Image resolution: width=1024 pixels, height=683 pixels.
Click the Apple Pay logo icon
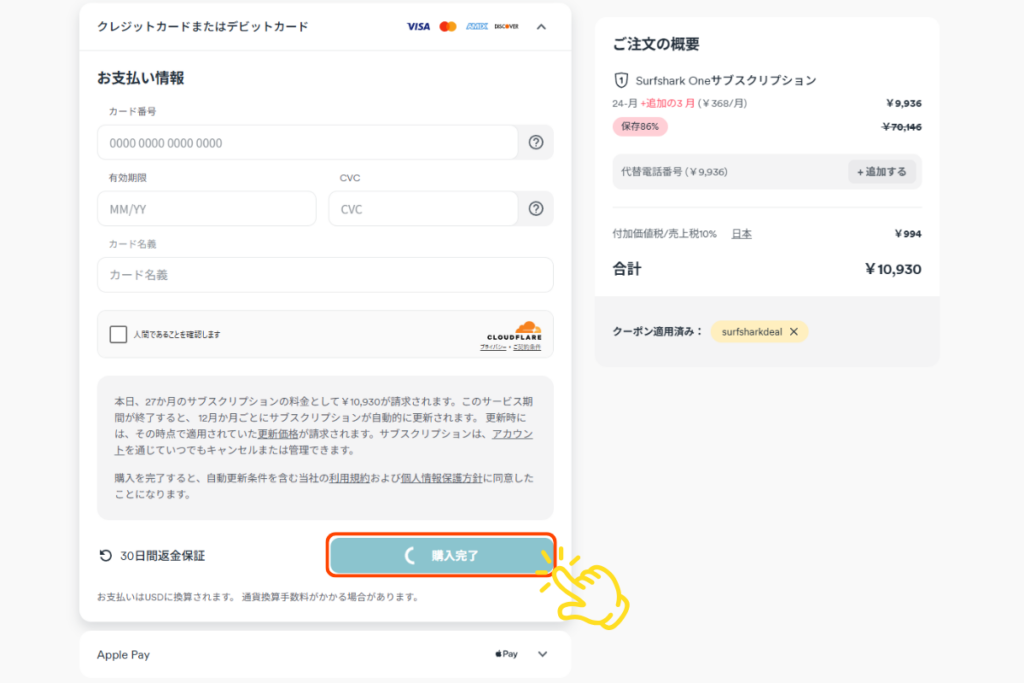point(506,654)
